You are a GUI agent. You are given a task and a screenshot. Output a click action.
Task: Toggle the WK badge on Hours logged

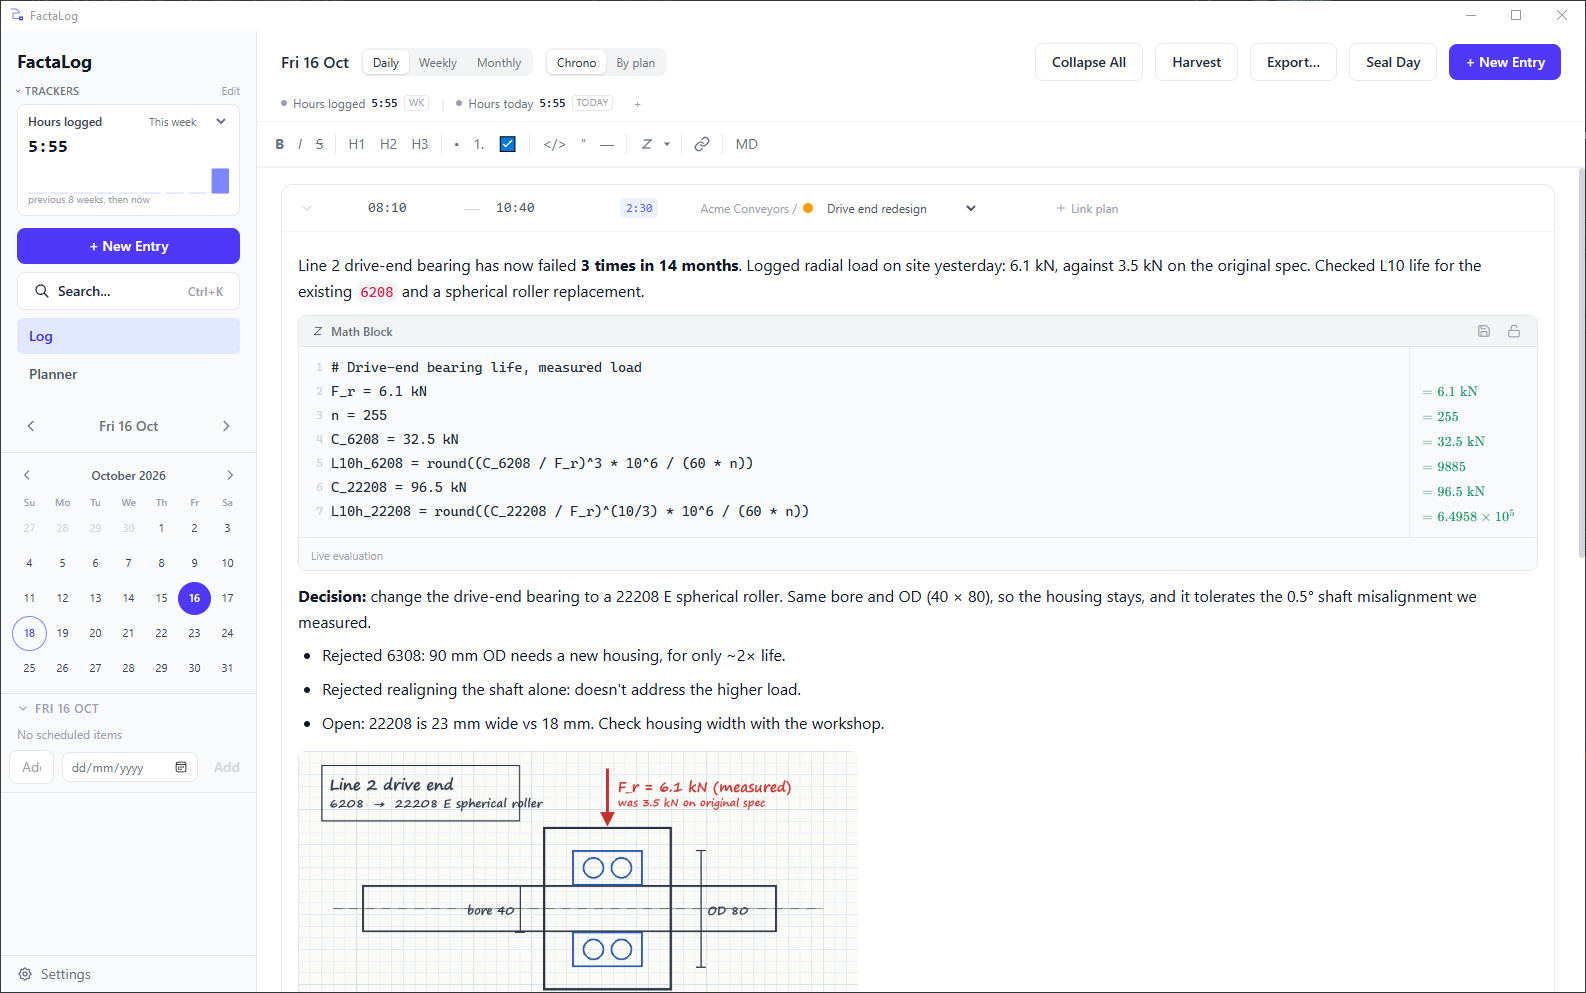[417, 103]
